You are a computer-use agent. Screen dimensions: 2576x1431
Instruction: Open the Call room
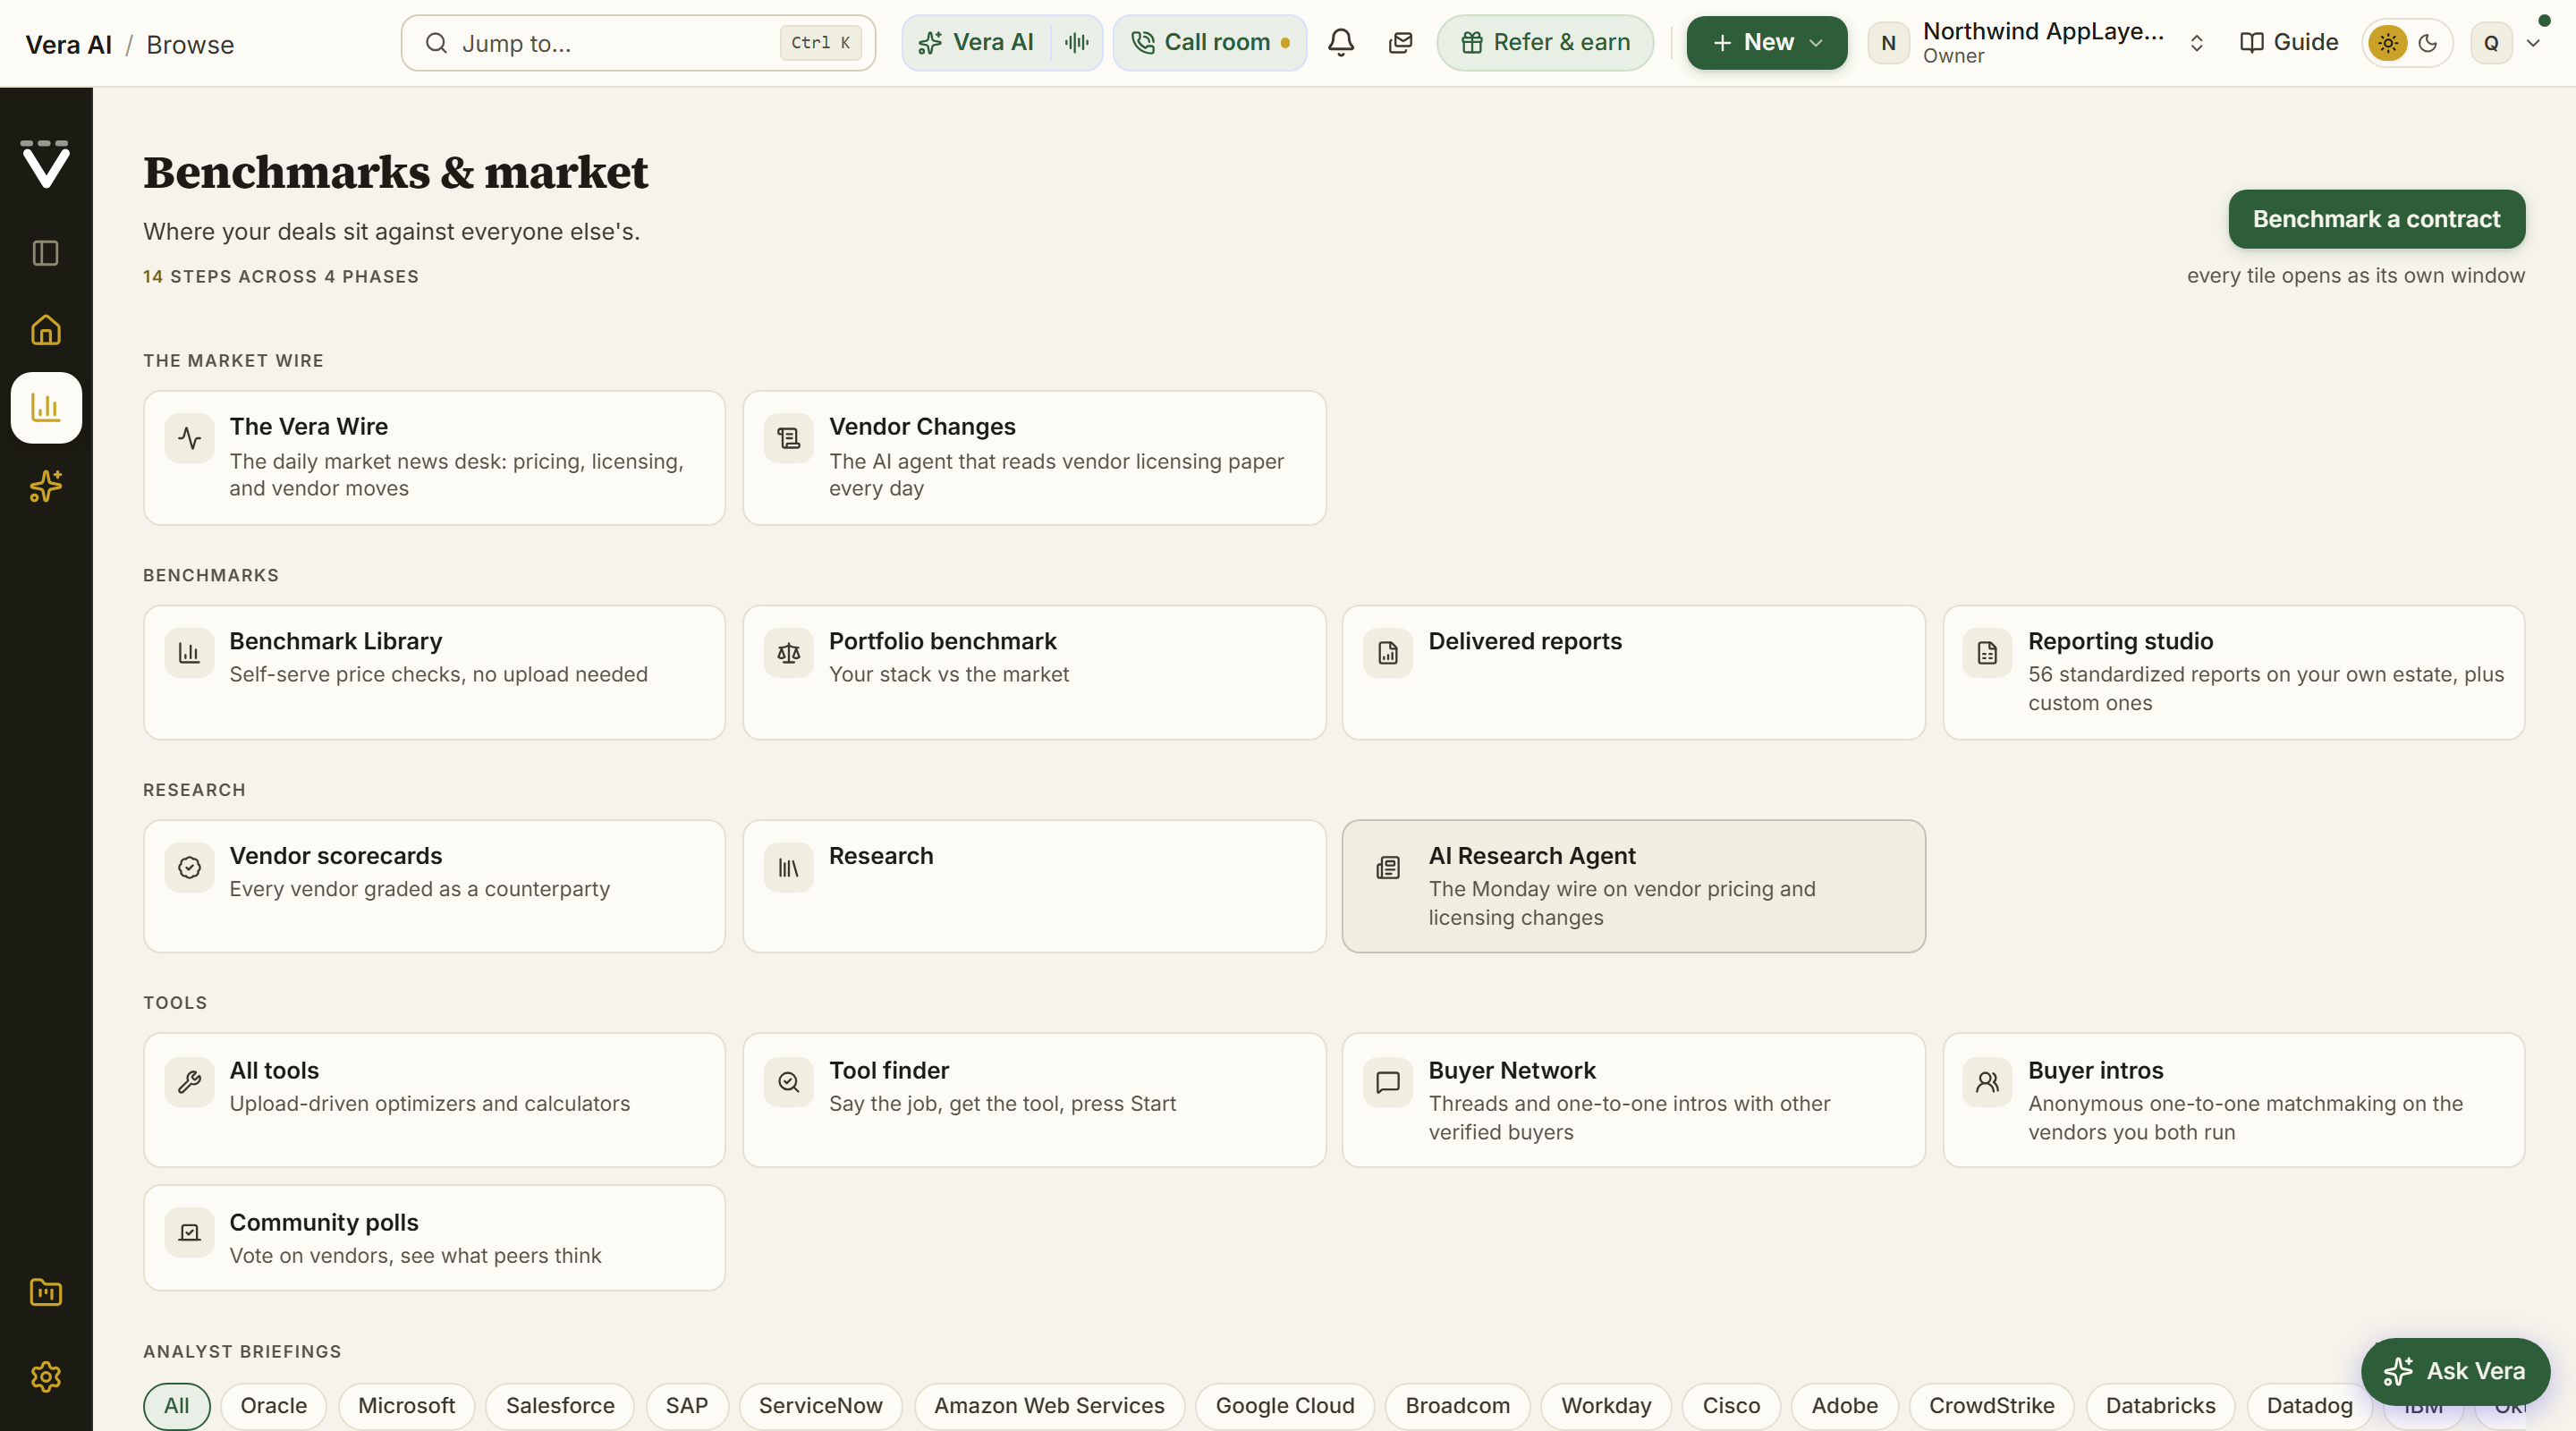click(1209, 42)
